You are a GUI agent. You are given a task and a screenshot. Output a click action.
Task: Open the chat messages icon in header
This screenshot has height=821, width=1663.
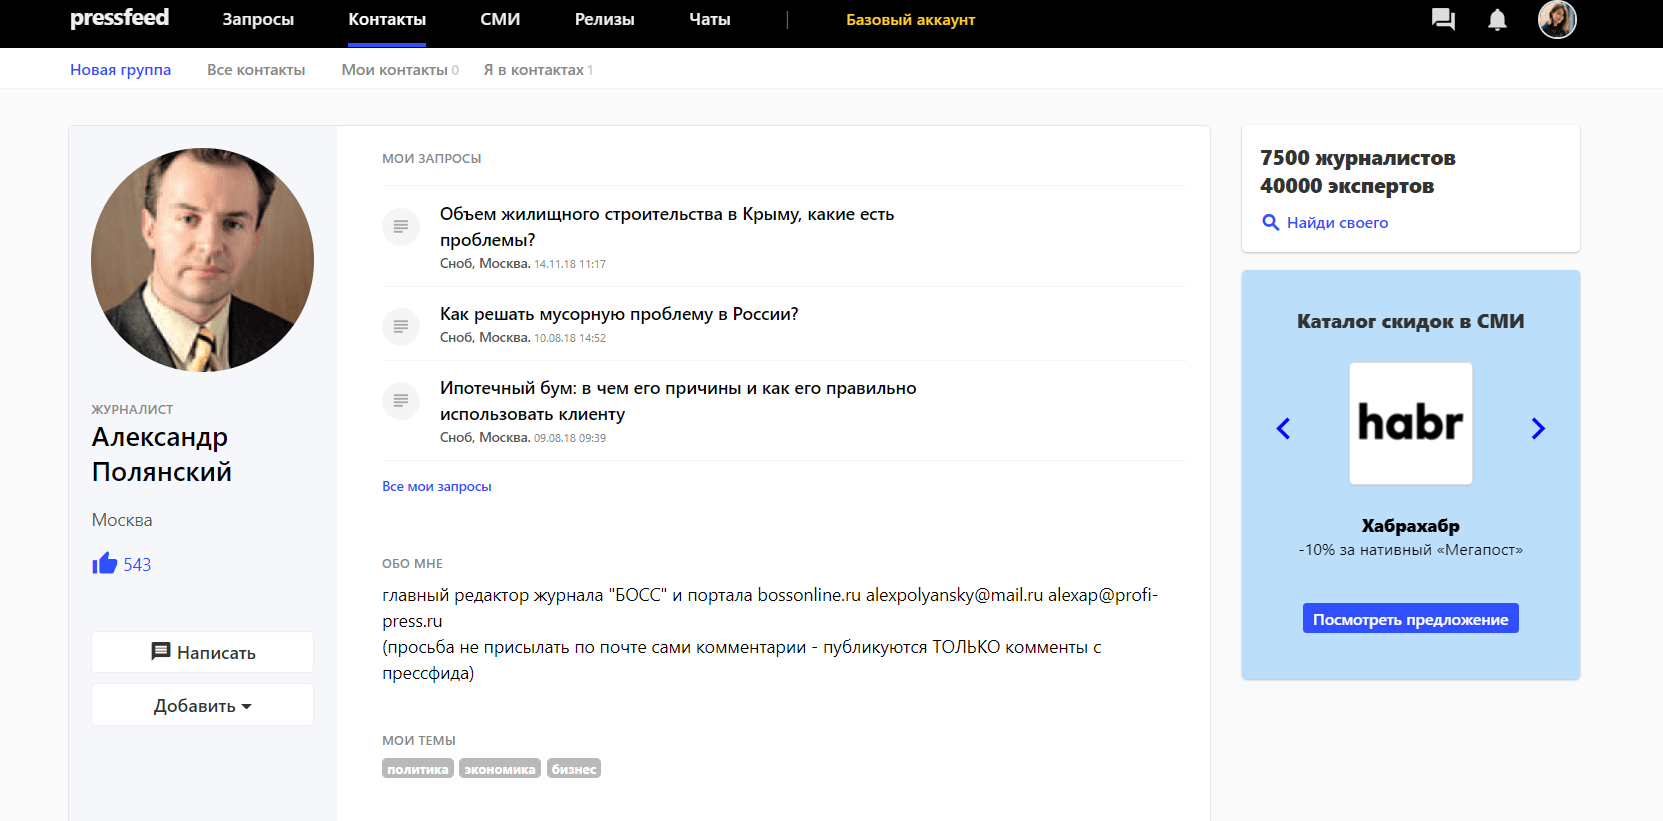(x=1443, y=20)
